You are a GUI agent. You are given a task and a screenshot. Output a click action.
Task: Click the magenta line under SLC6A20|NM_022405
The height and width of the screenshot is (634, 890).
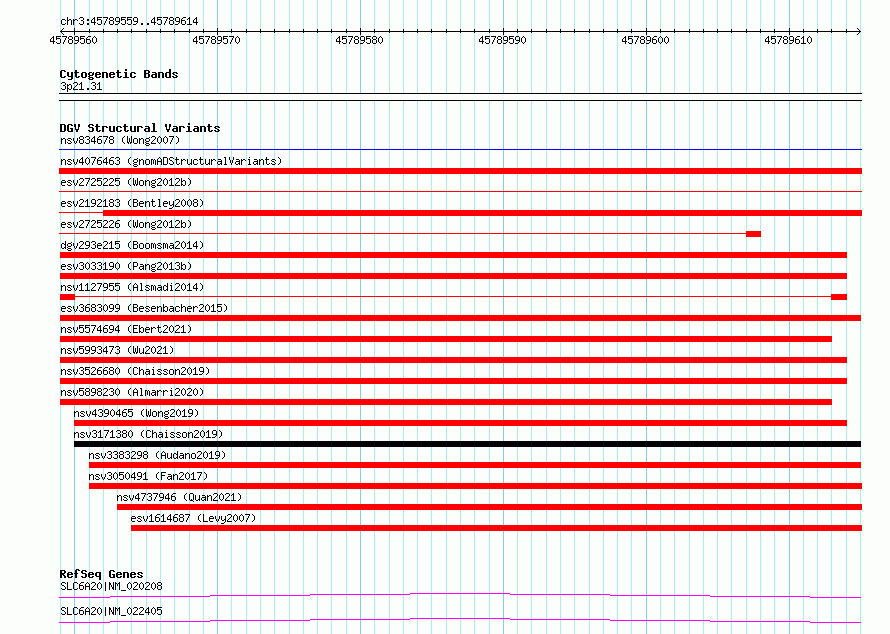pos(460,620)
